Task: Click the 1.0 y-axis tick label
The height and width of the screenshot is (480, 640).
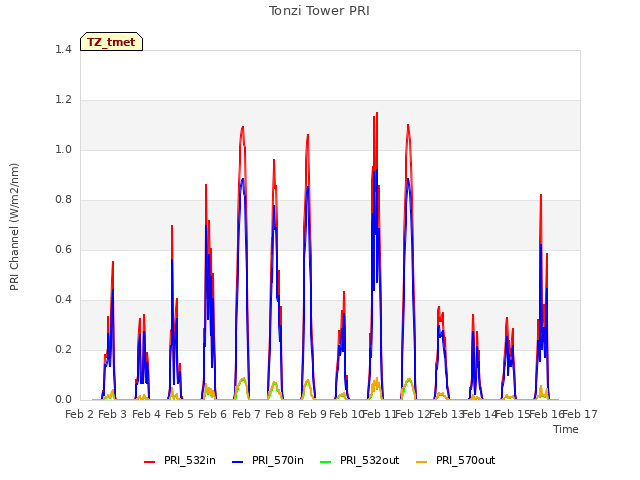Action: 63,149
